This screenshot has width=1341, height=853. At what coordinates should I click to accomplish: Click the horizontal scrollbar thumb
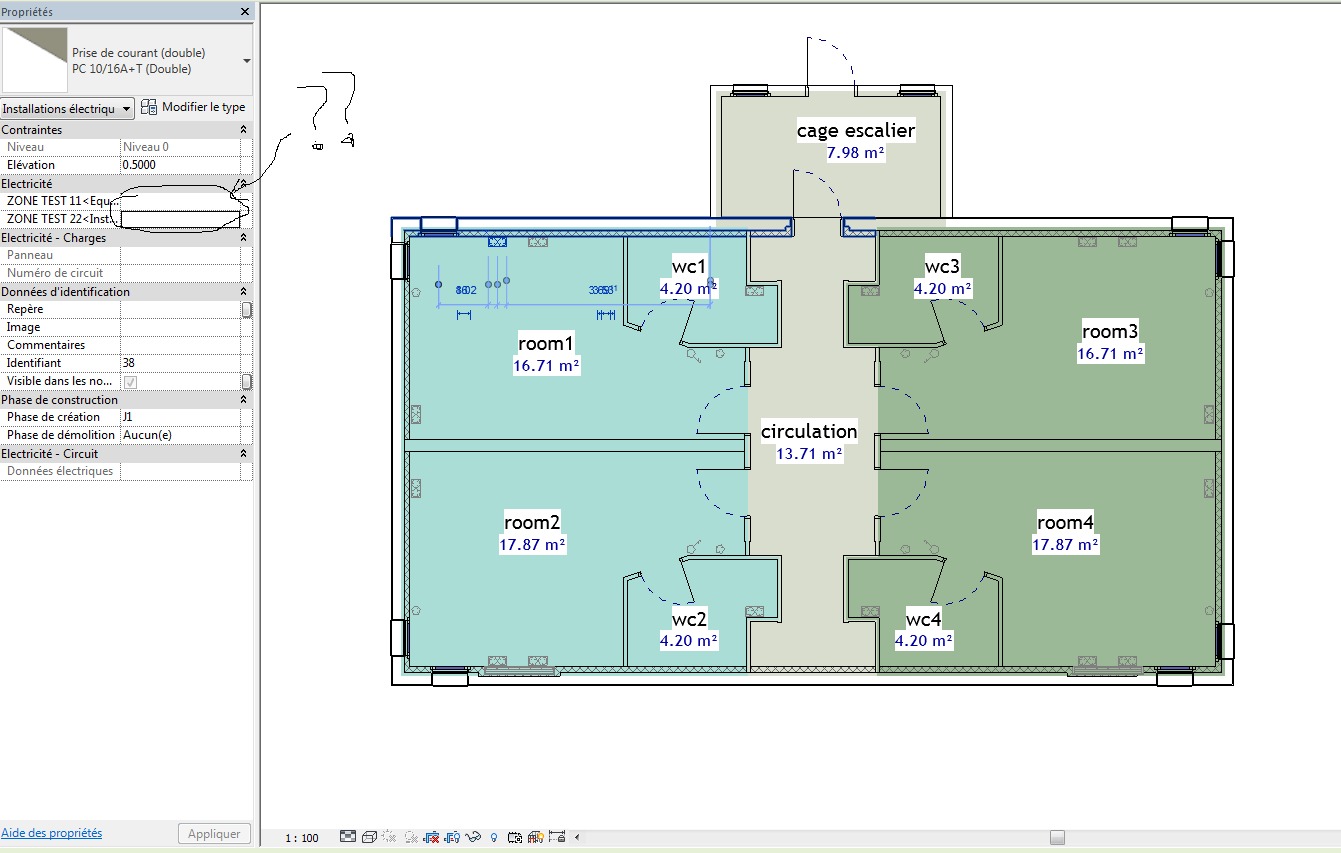(1057, 837)
